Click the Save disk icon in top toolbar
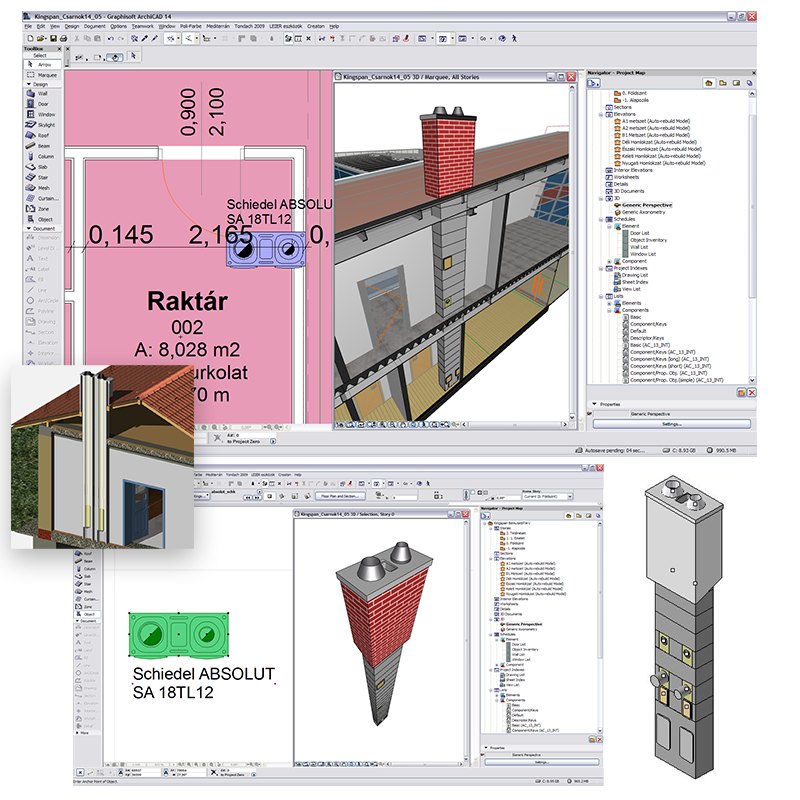This screenshot has width=800, height=800. (x=53, y=39)
